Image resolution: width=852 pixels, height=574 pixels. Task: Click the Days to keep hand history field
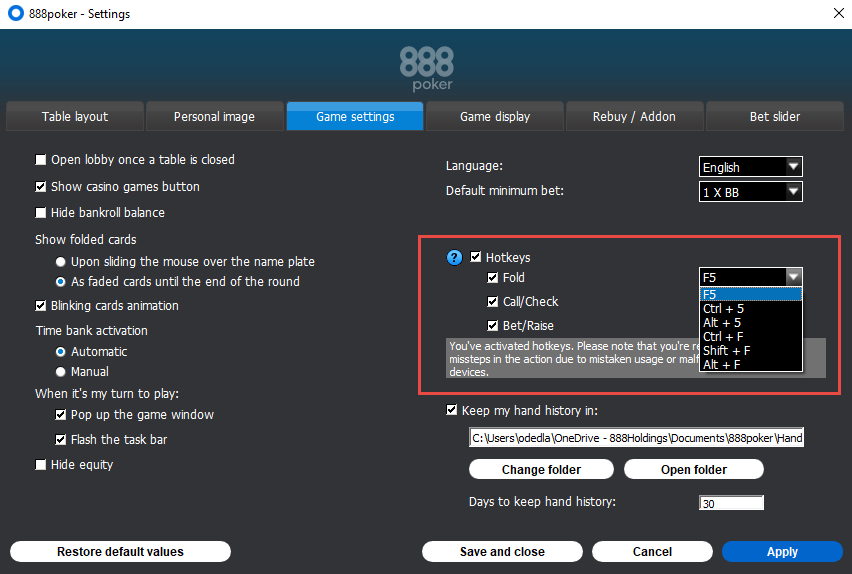(730, 503)
